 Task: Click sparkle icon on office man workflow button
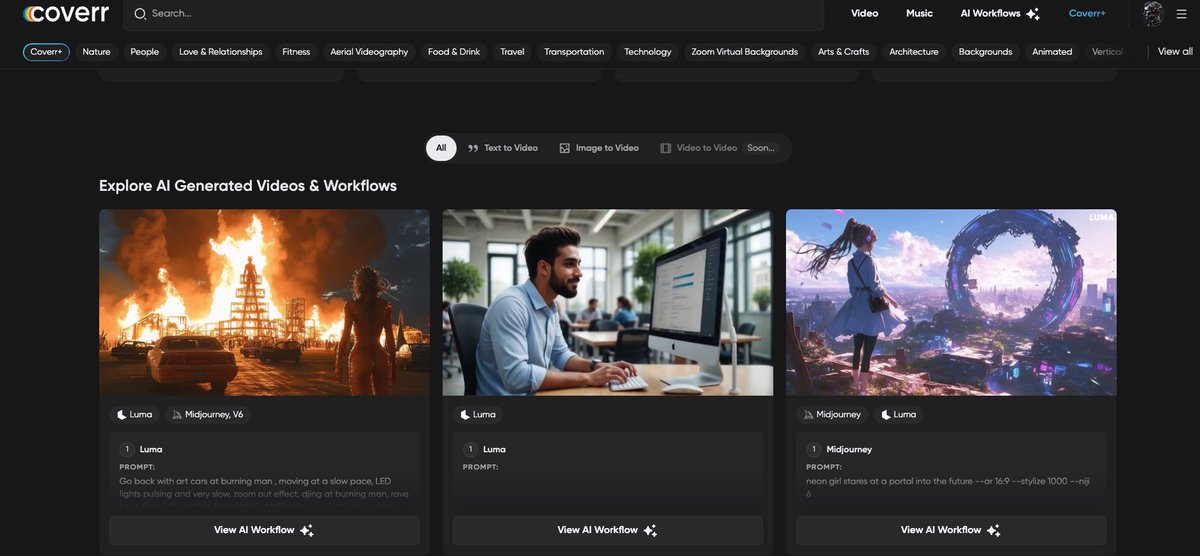pos(650,530)
